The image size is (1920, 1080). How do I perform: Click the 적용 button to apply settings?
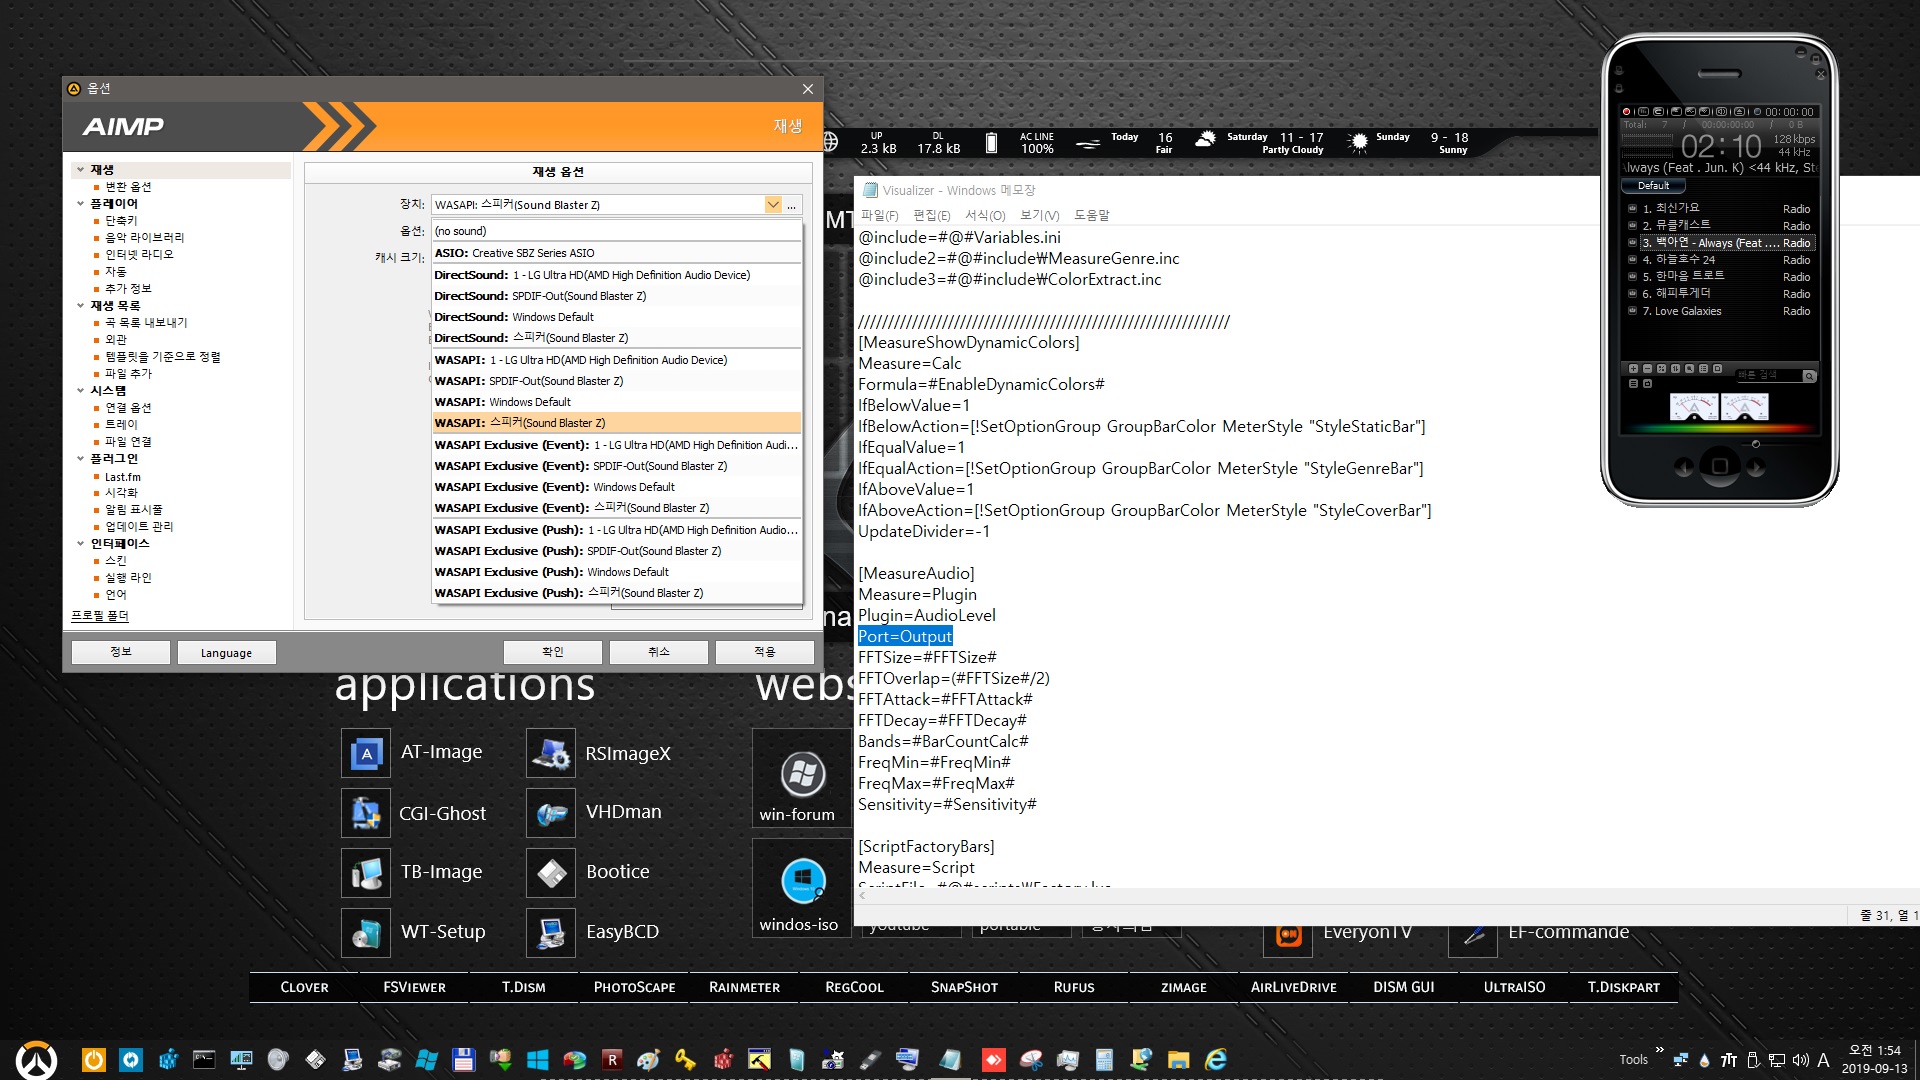[764, 651]
